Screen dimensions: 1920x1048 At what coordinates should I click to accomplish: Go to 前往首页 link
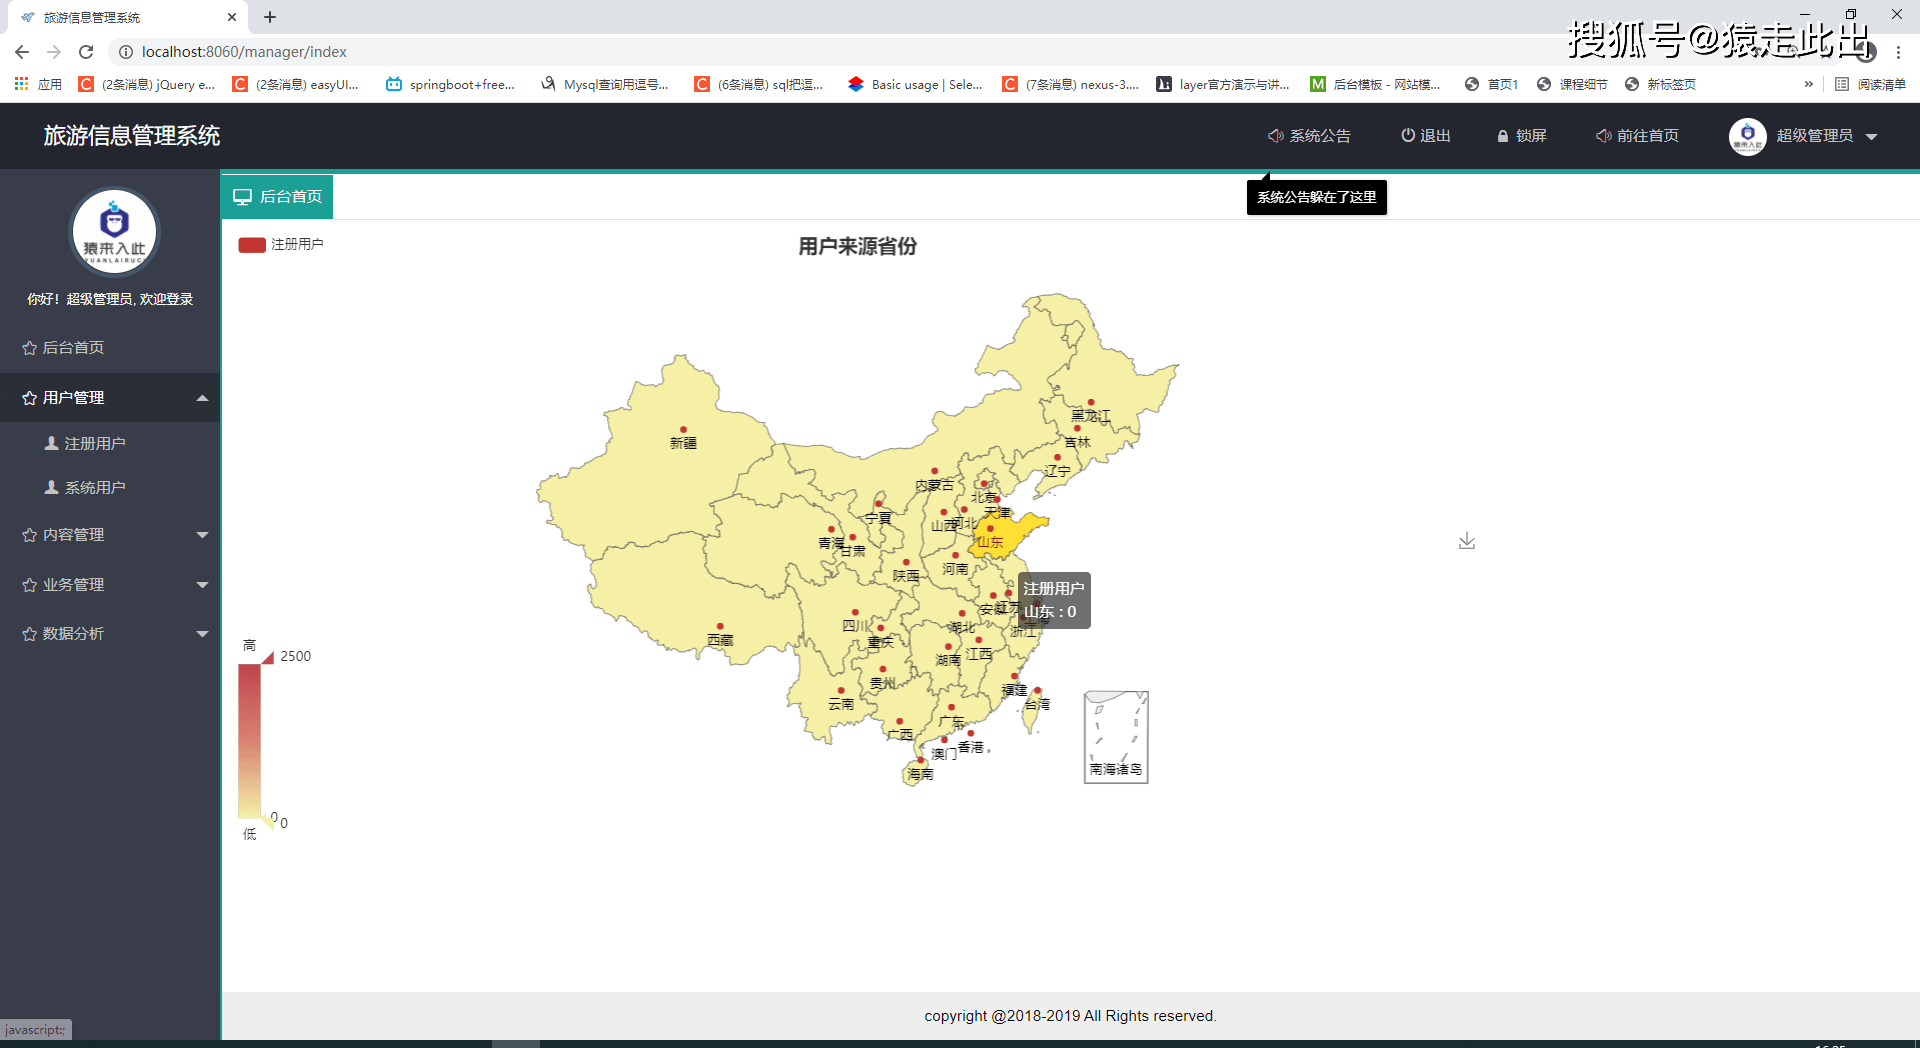pos(1637,136)
